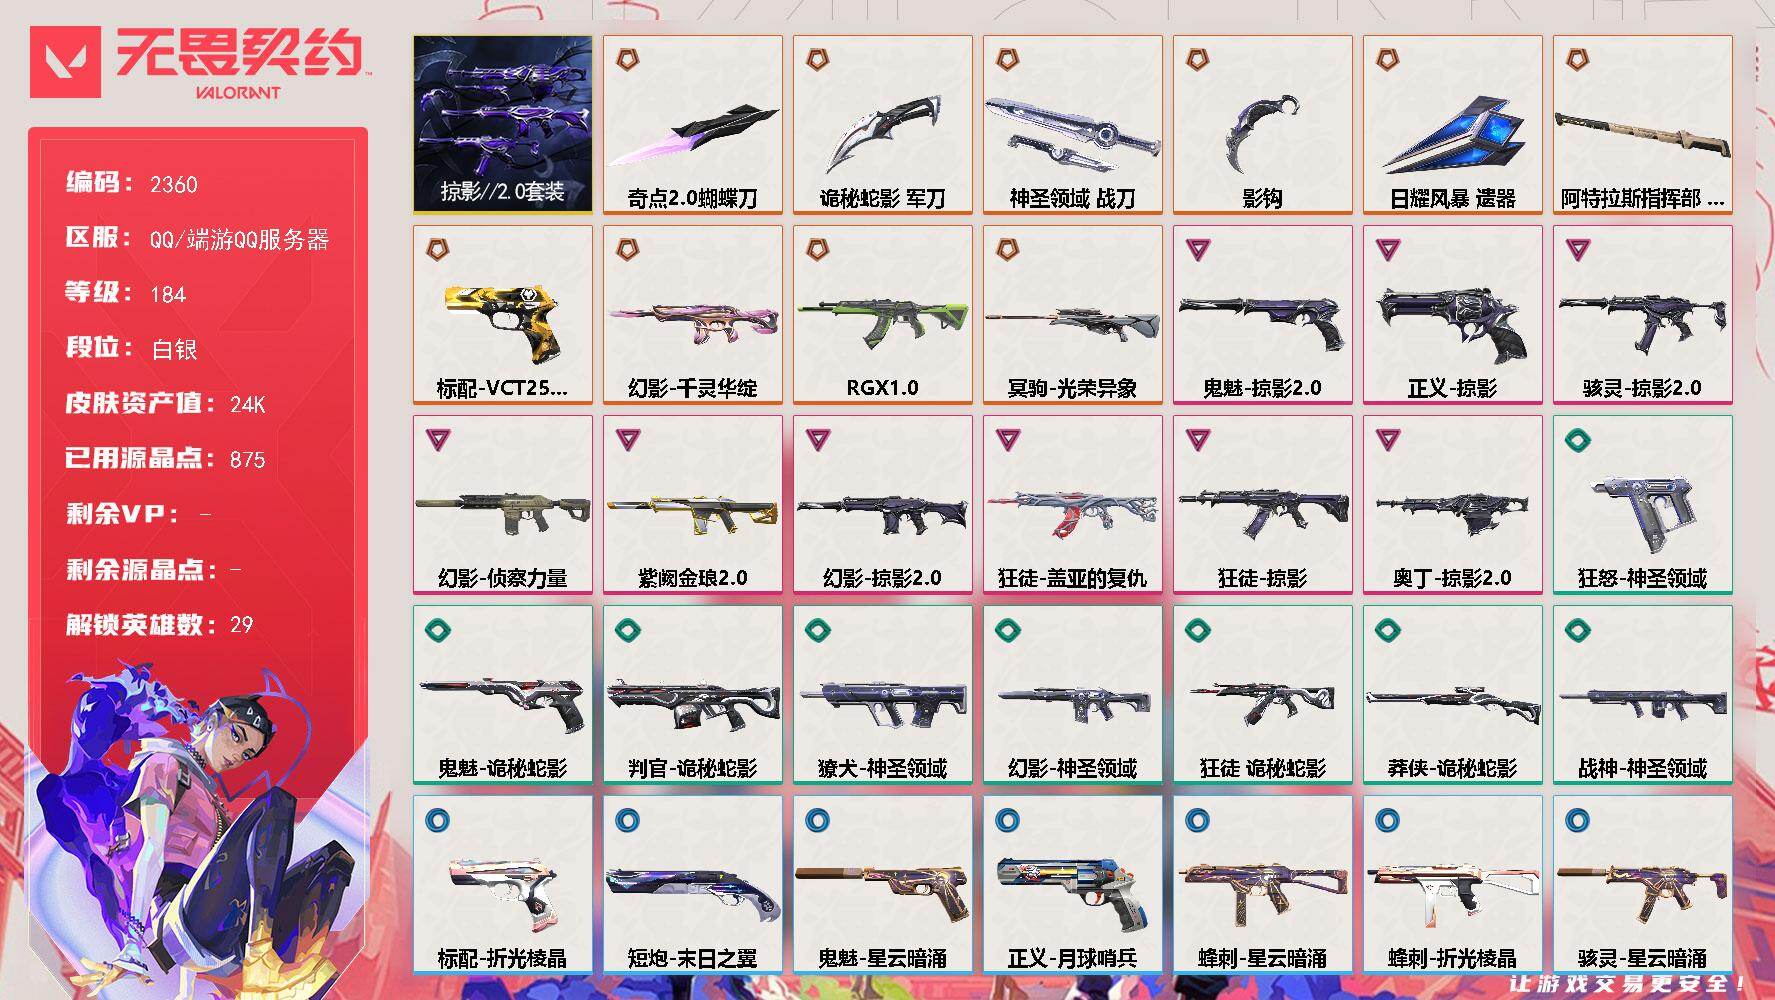Click the 短炮-末日之翼 shotgun card
Screen dimensions: 1775x1000
(693, 885)
